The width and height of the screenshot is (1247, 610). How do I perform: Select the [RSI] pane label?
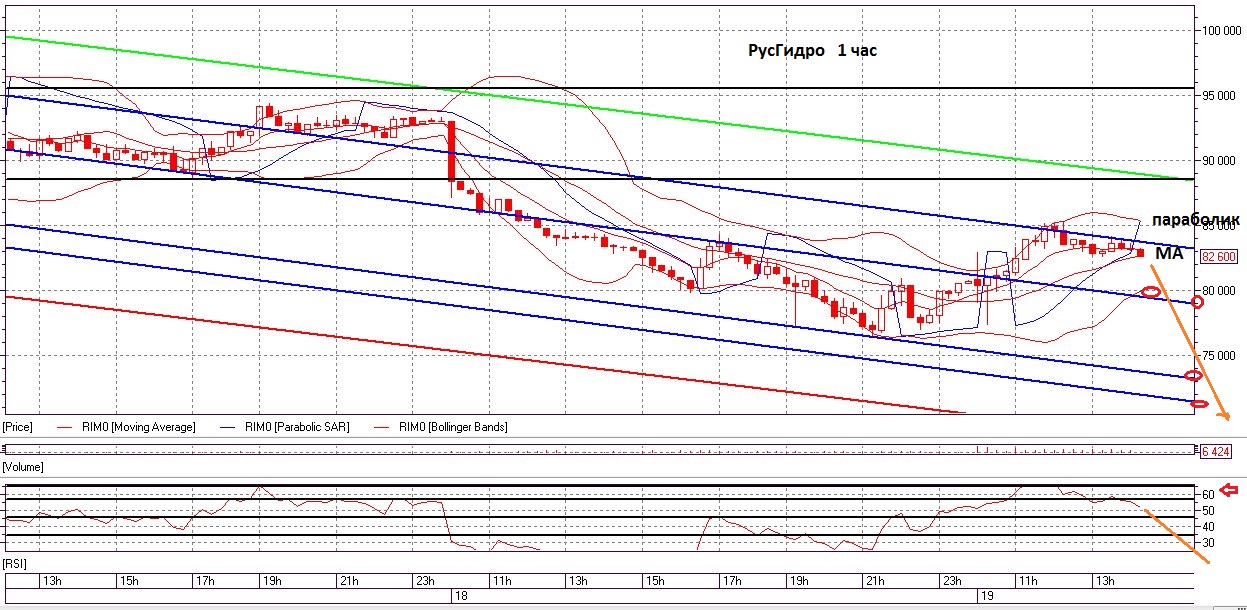(x=14, y=564)
